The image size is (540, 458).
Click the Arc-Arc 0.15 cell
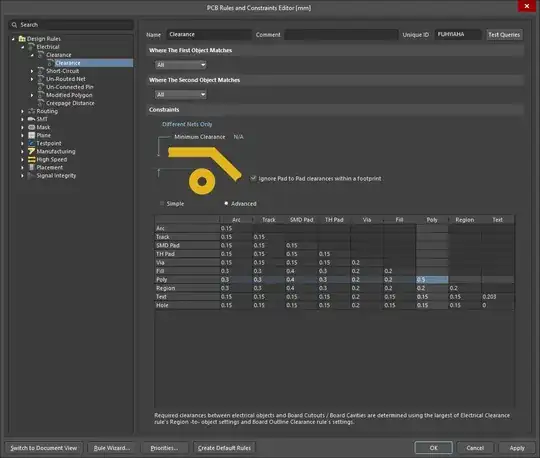pyautogui.click(x=236, y=228)
